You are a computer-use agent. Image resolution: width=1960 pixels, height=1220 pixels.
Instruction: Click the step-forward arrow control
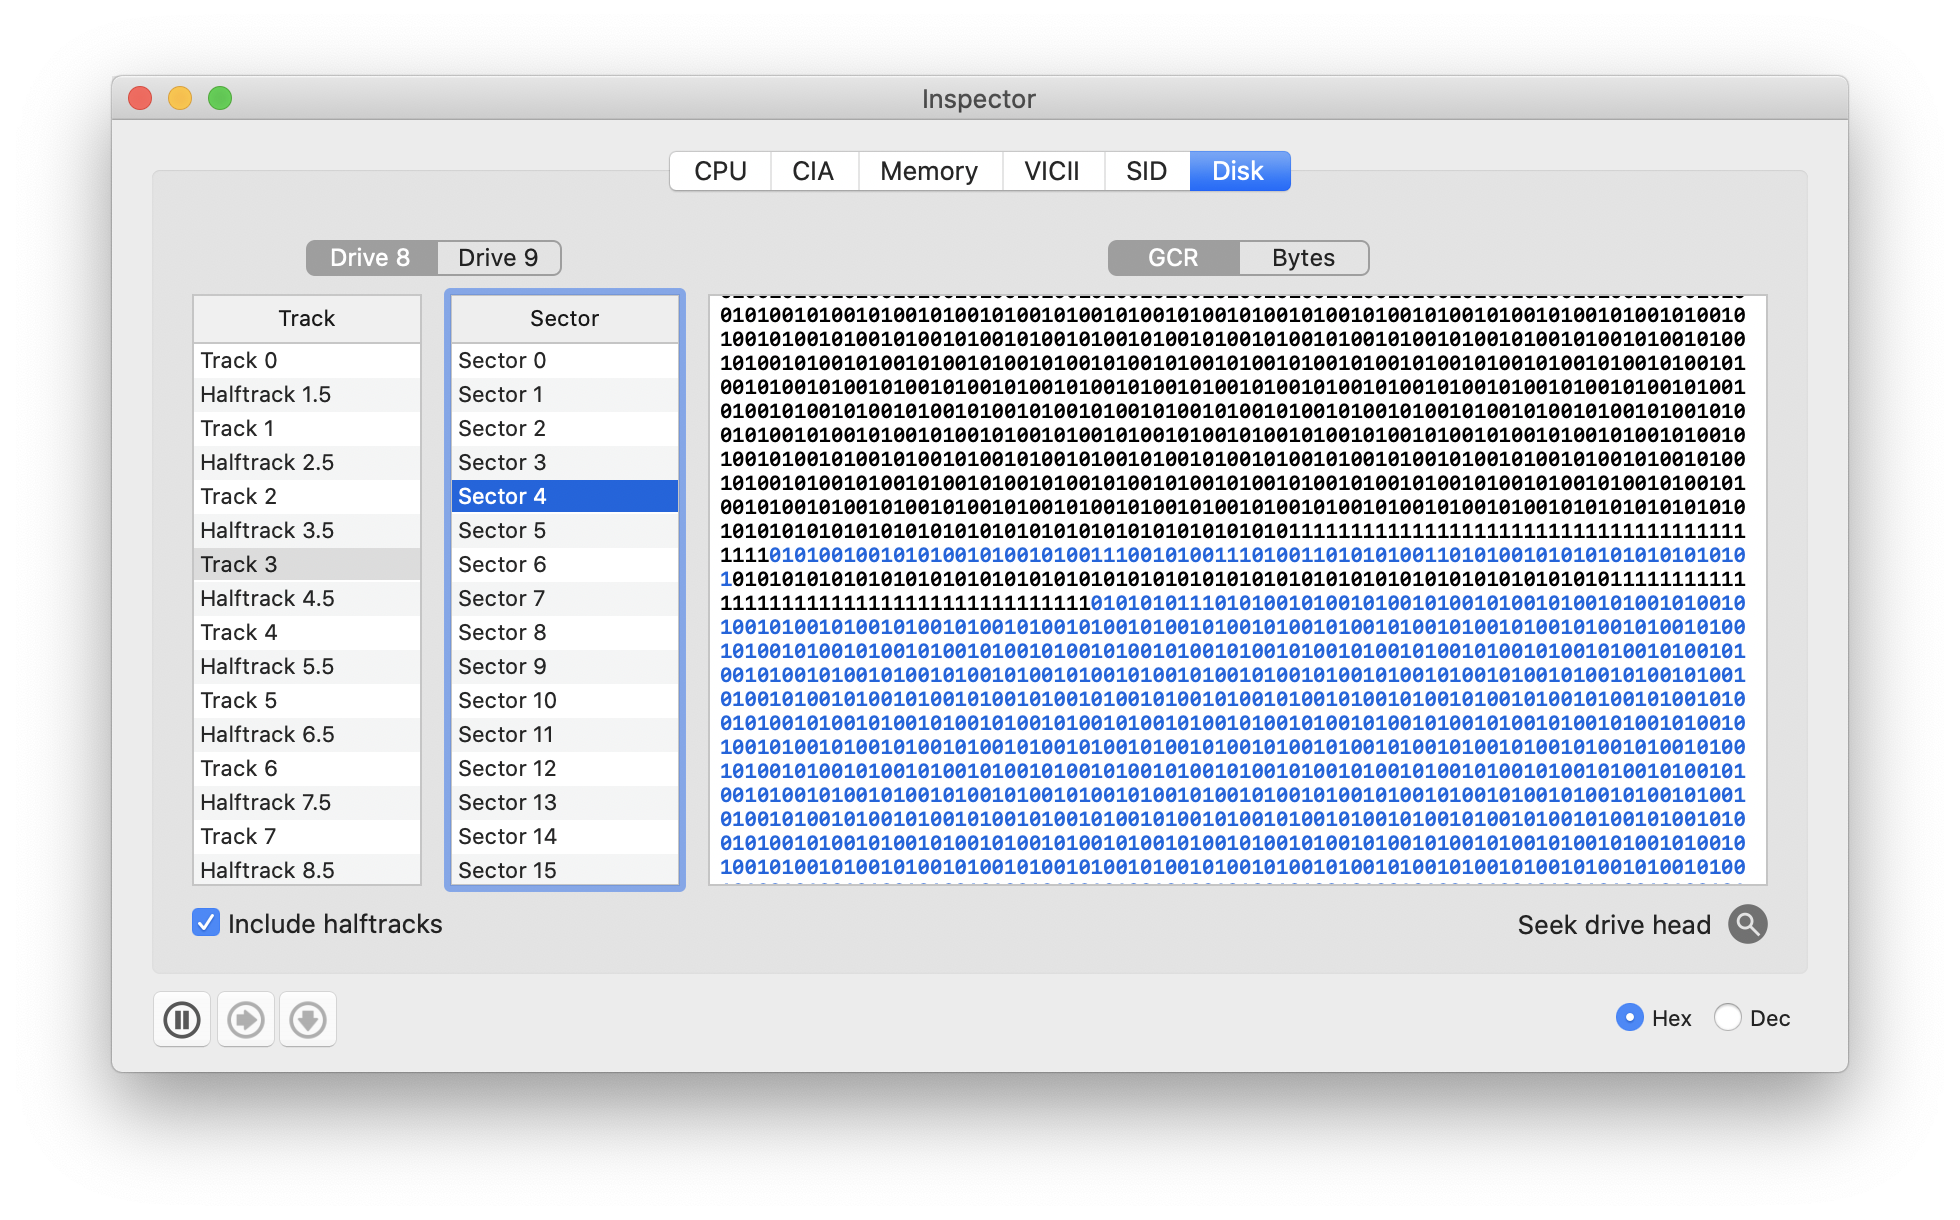(x=245, y=1019)
